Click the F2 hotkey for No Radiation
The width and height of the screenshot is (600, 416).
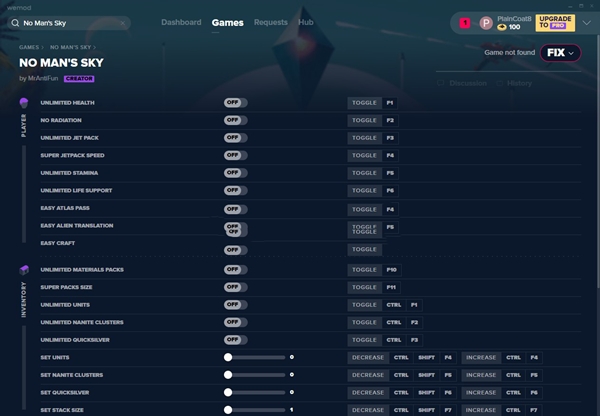(x=390, y=120)
